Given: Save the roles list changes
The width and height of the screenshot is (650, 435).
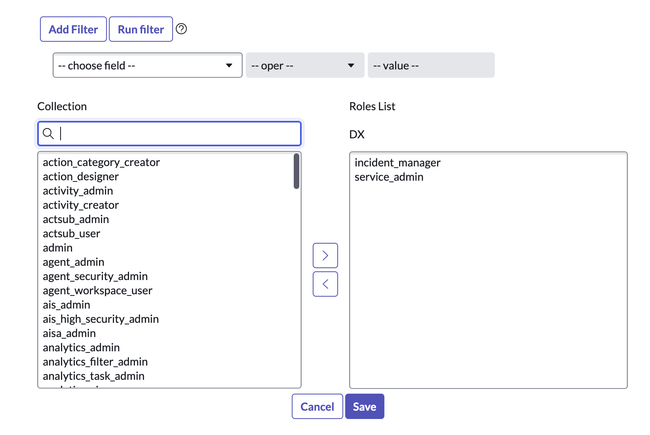Looking at the screenshot, I should 364,407.
